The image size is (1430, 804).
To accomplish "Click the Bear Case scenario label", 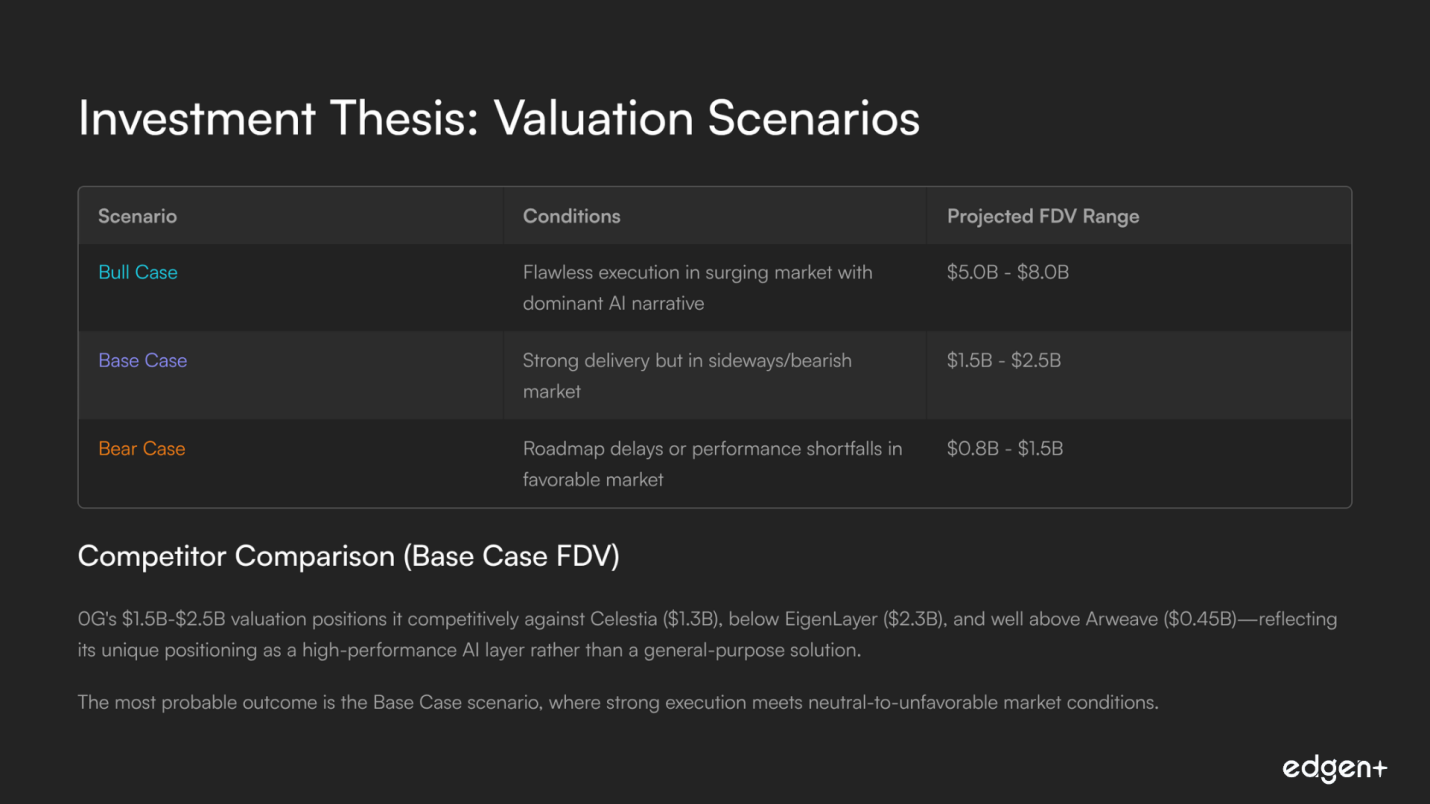I will [x=142, y=449].
